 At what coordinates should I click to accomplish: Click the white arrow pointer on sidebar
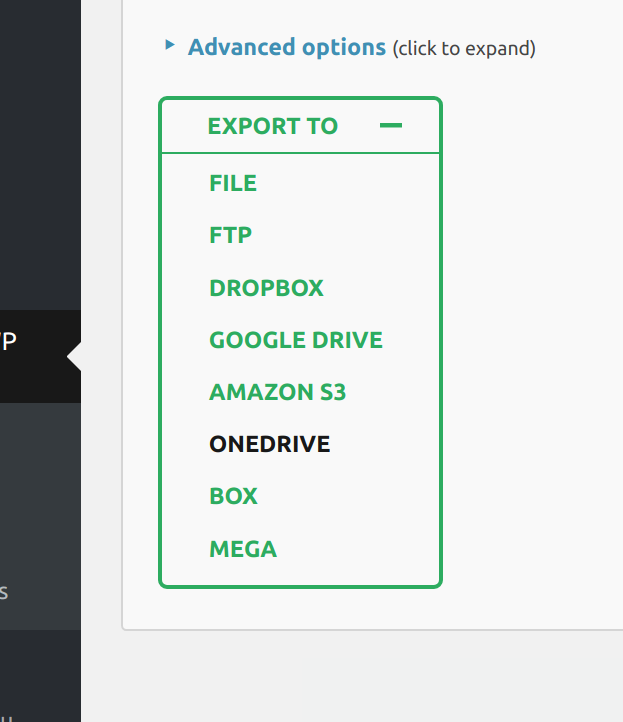click(74, 356)
